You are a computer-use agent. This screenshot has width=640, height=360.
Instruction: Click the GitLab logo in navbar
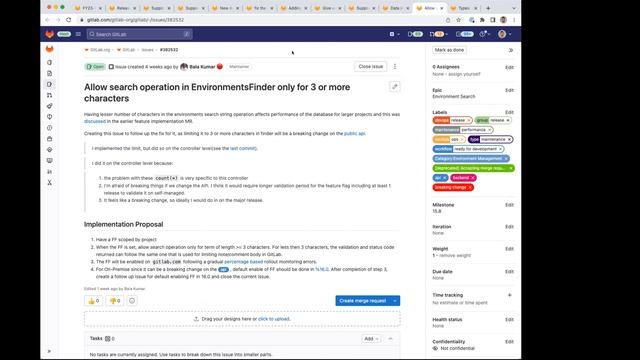click(49, 34)
